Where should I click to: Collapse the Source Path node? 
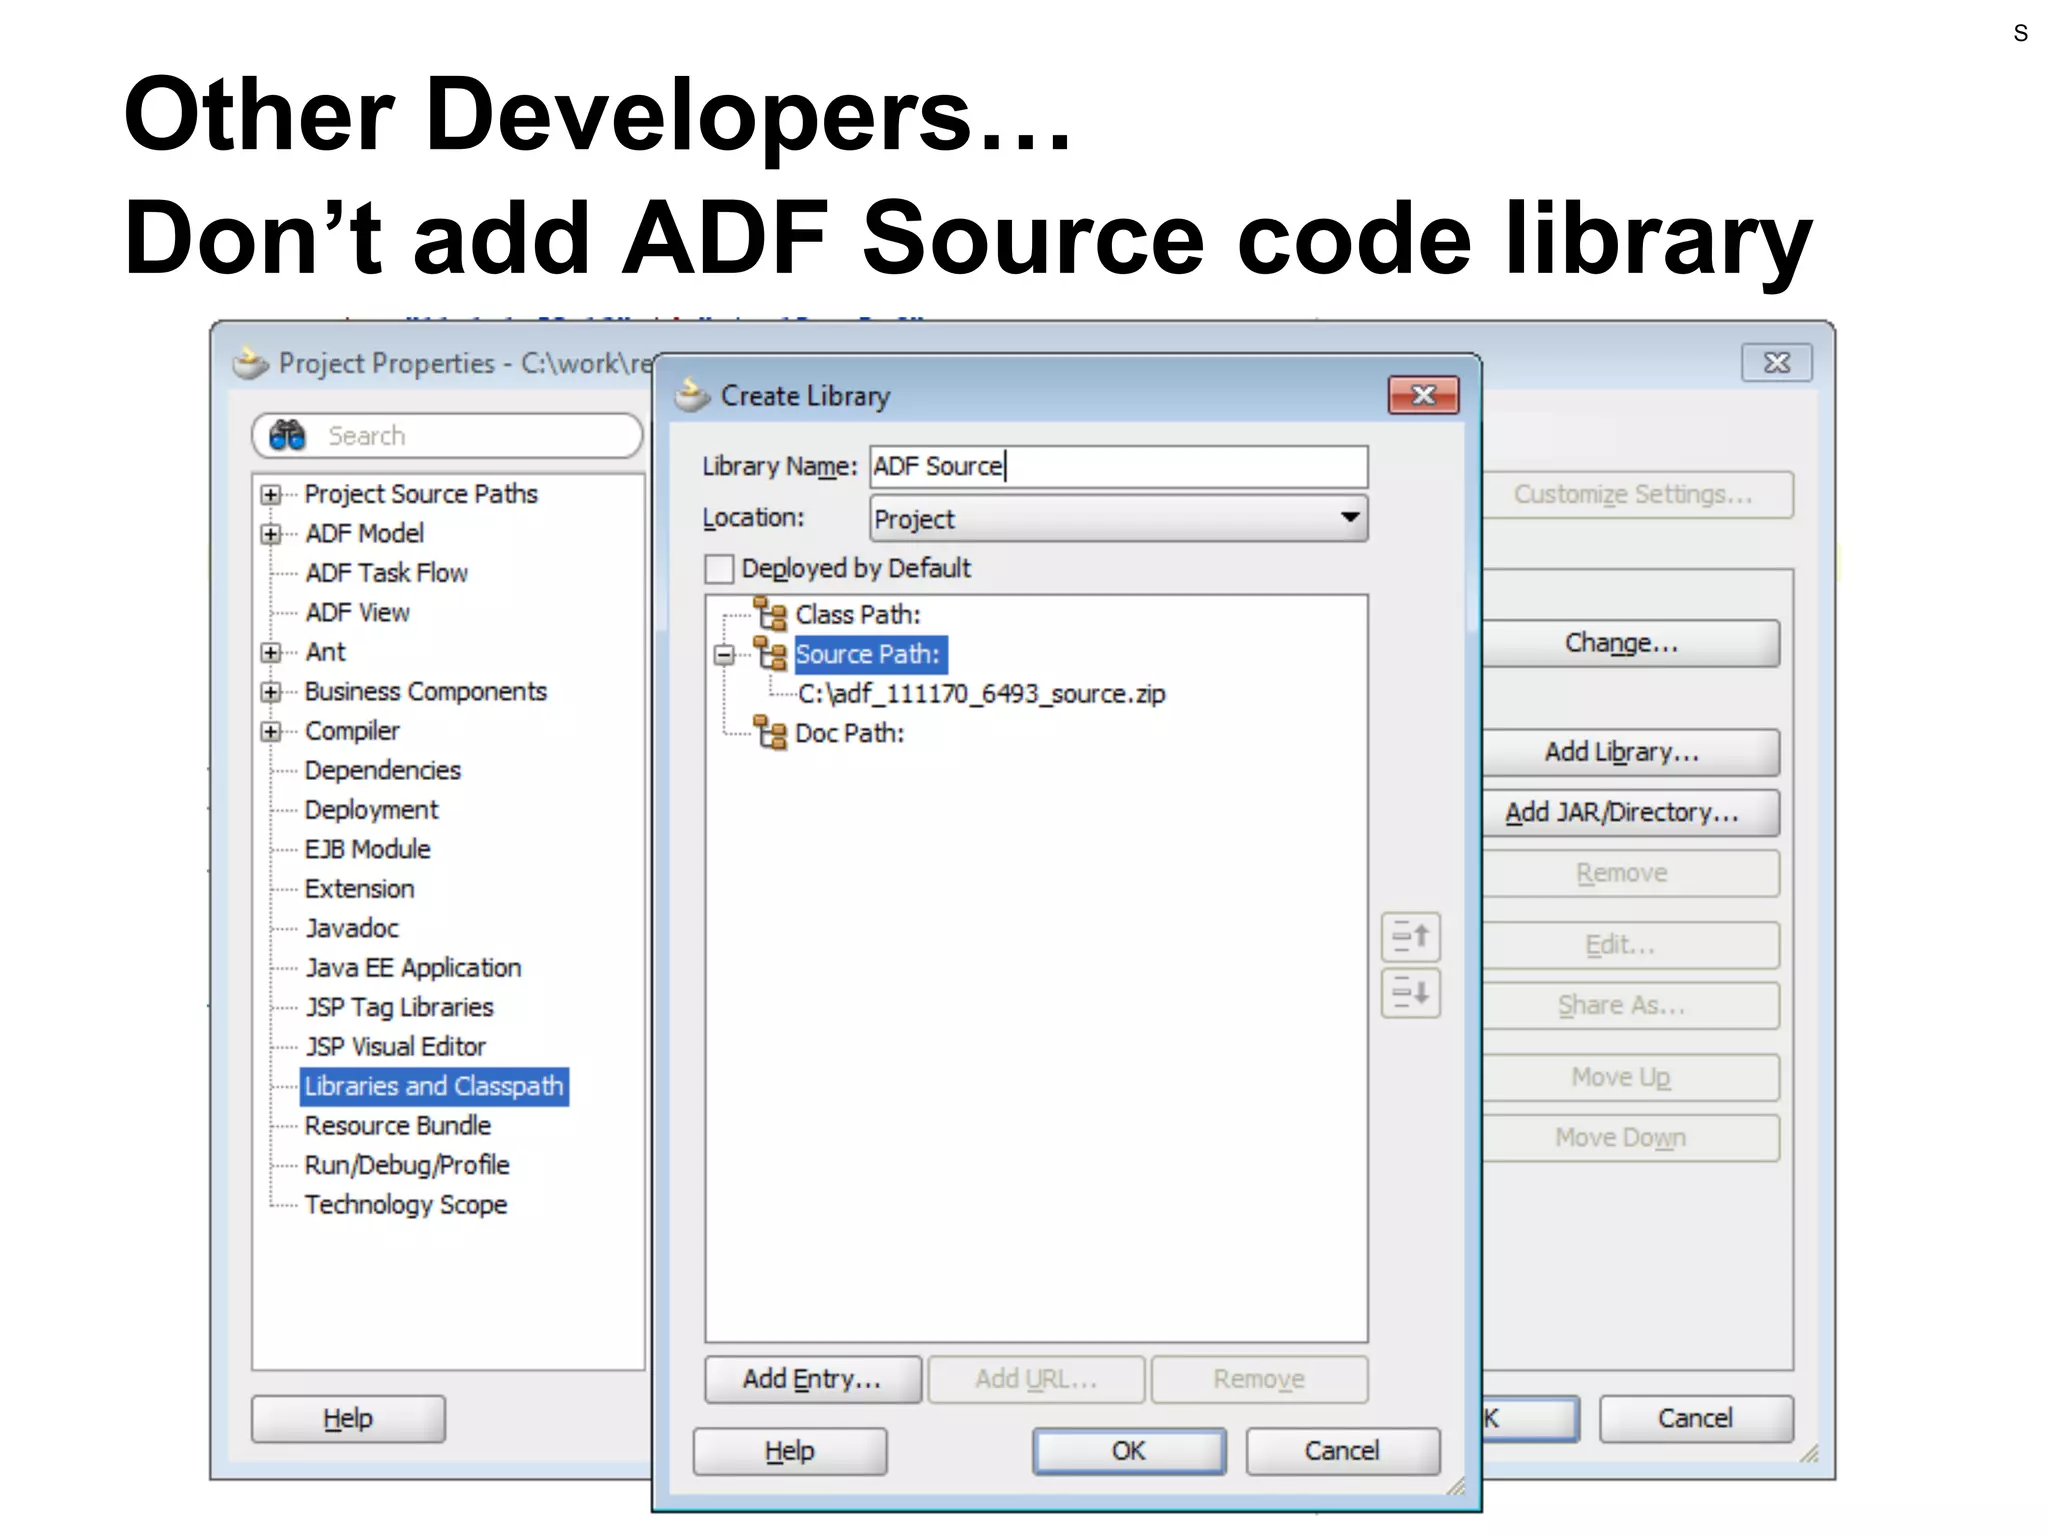pos(724,655)
